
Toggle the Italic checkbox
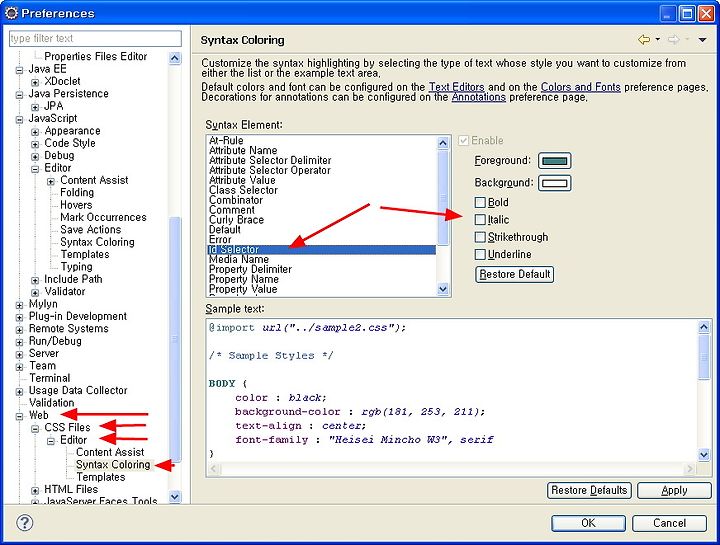pos(480,219)
